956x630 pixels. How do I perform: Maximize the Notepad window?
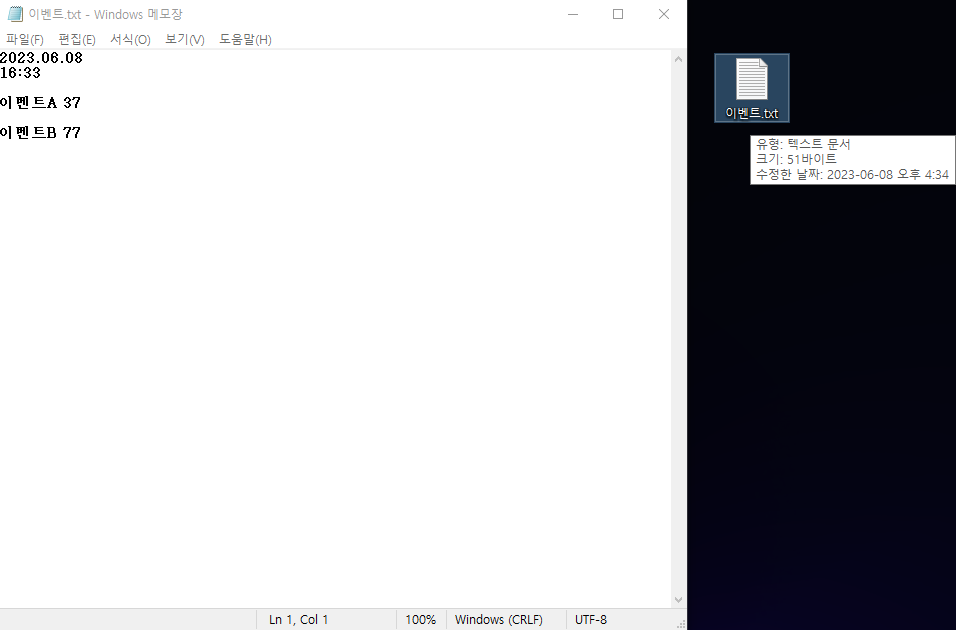coord(618,14)
